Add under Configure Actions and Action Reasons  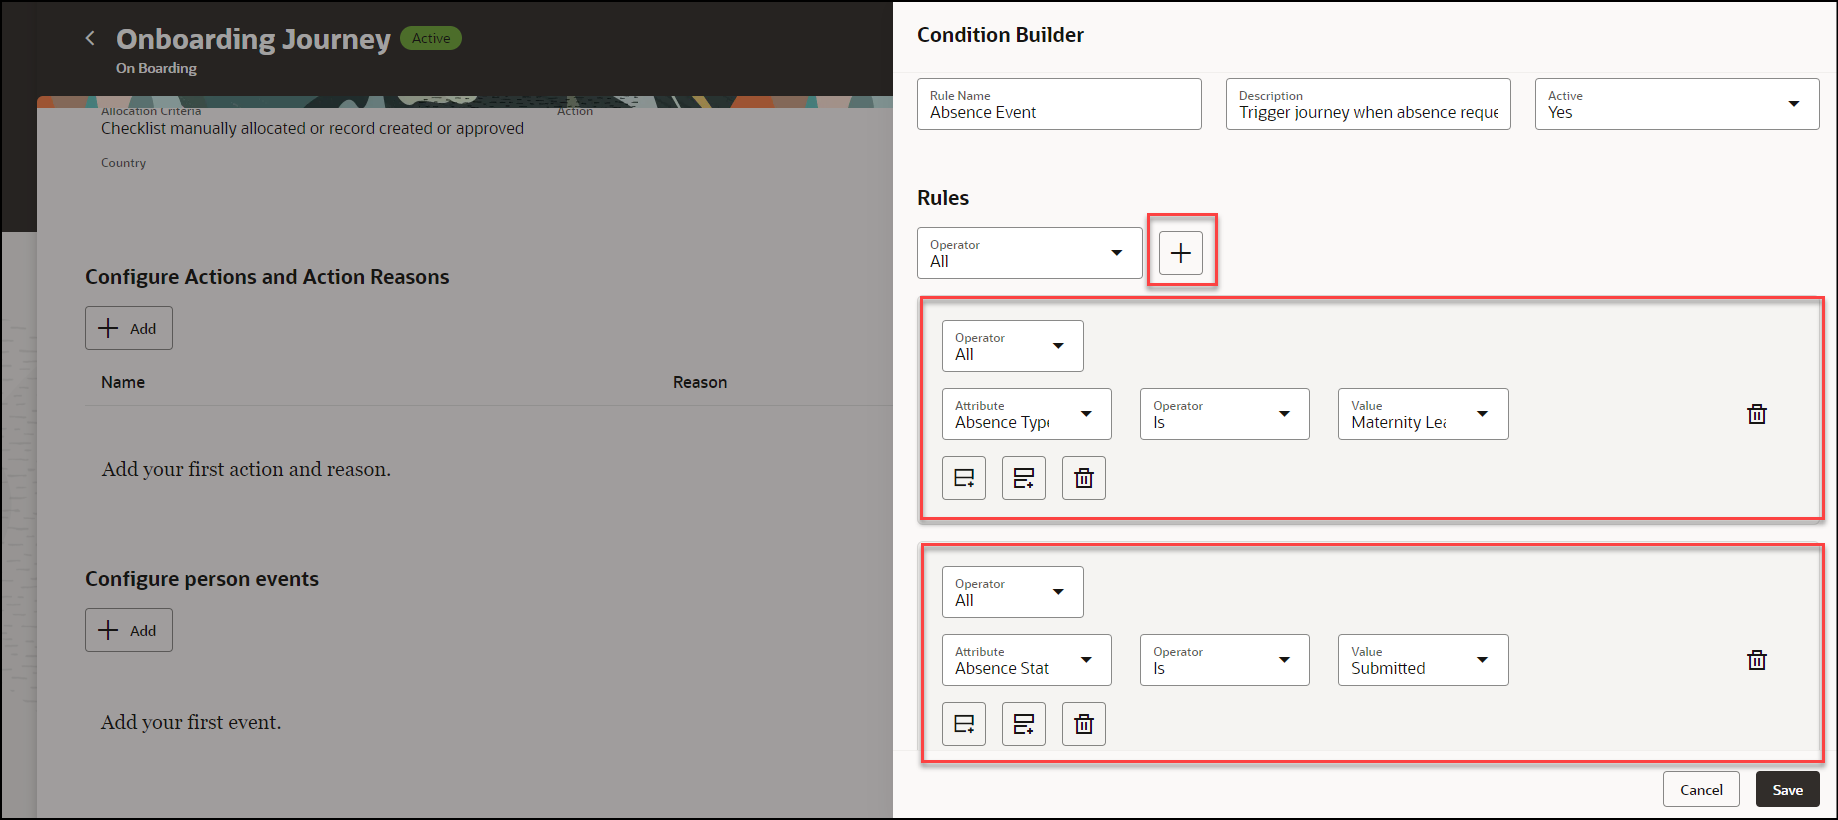129,328
